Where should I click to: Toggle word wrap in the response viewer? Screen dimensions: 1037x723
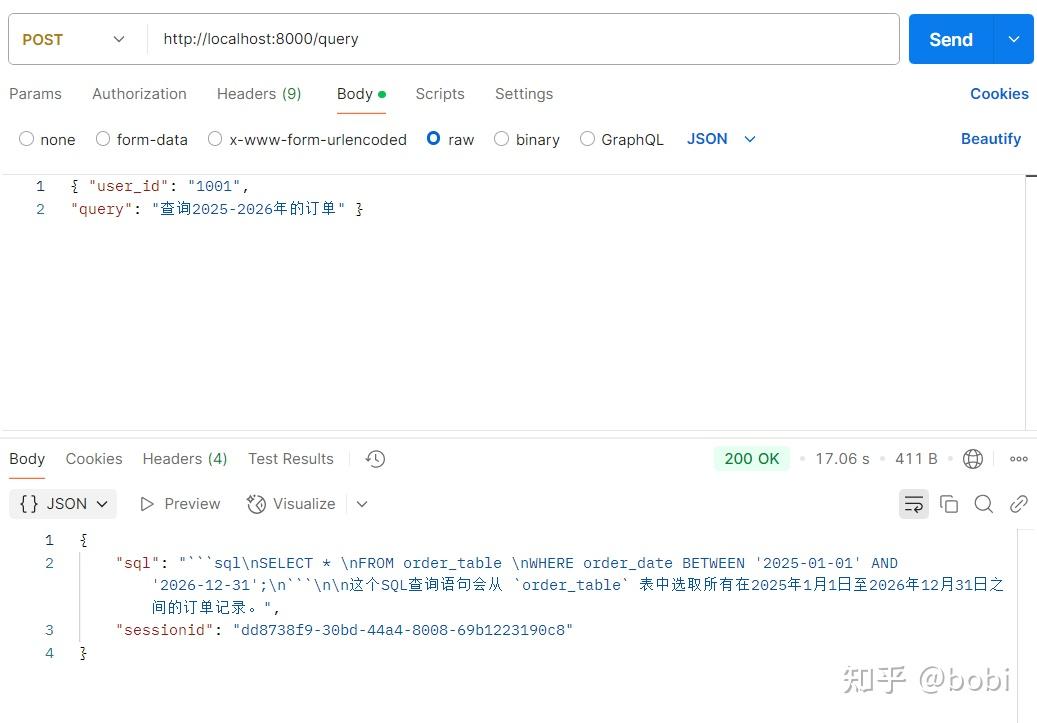pos(913,504)
